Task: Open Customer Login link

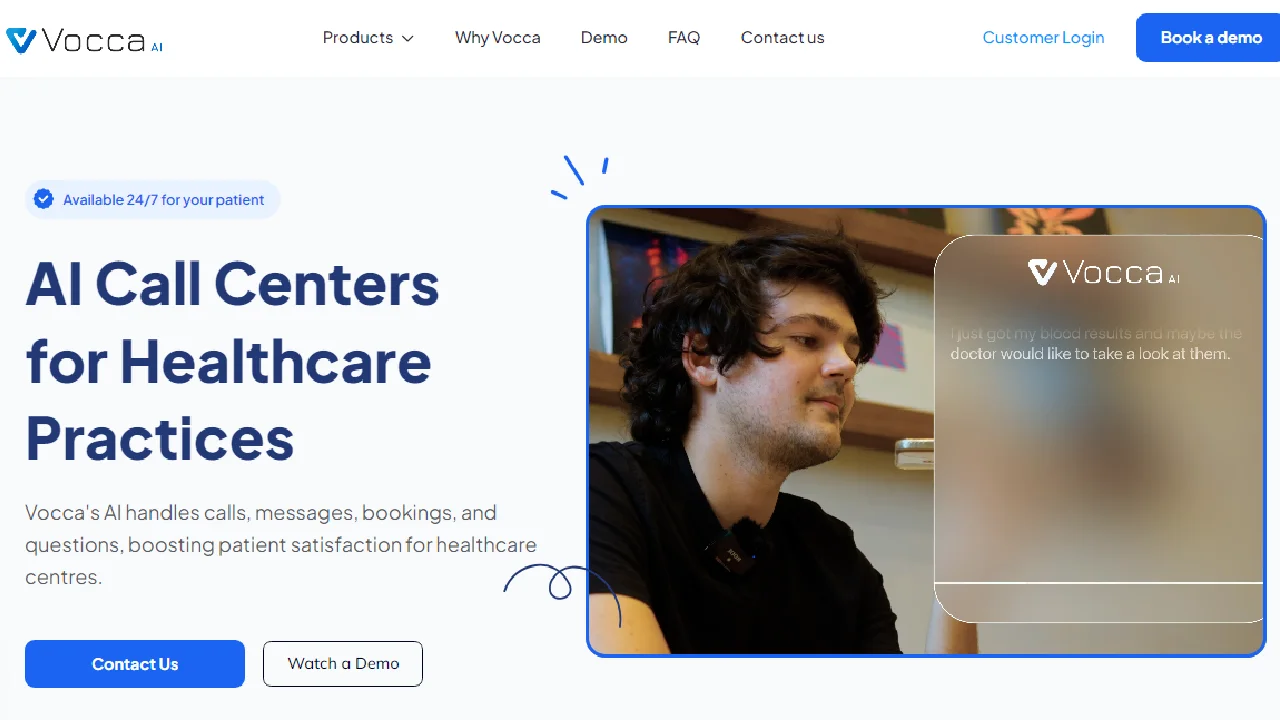Action: tap(1043, 38)
